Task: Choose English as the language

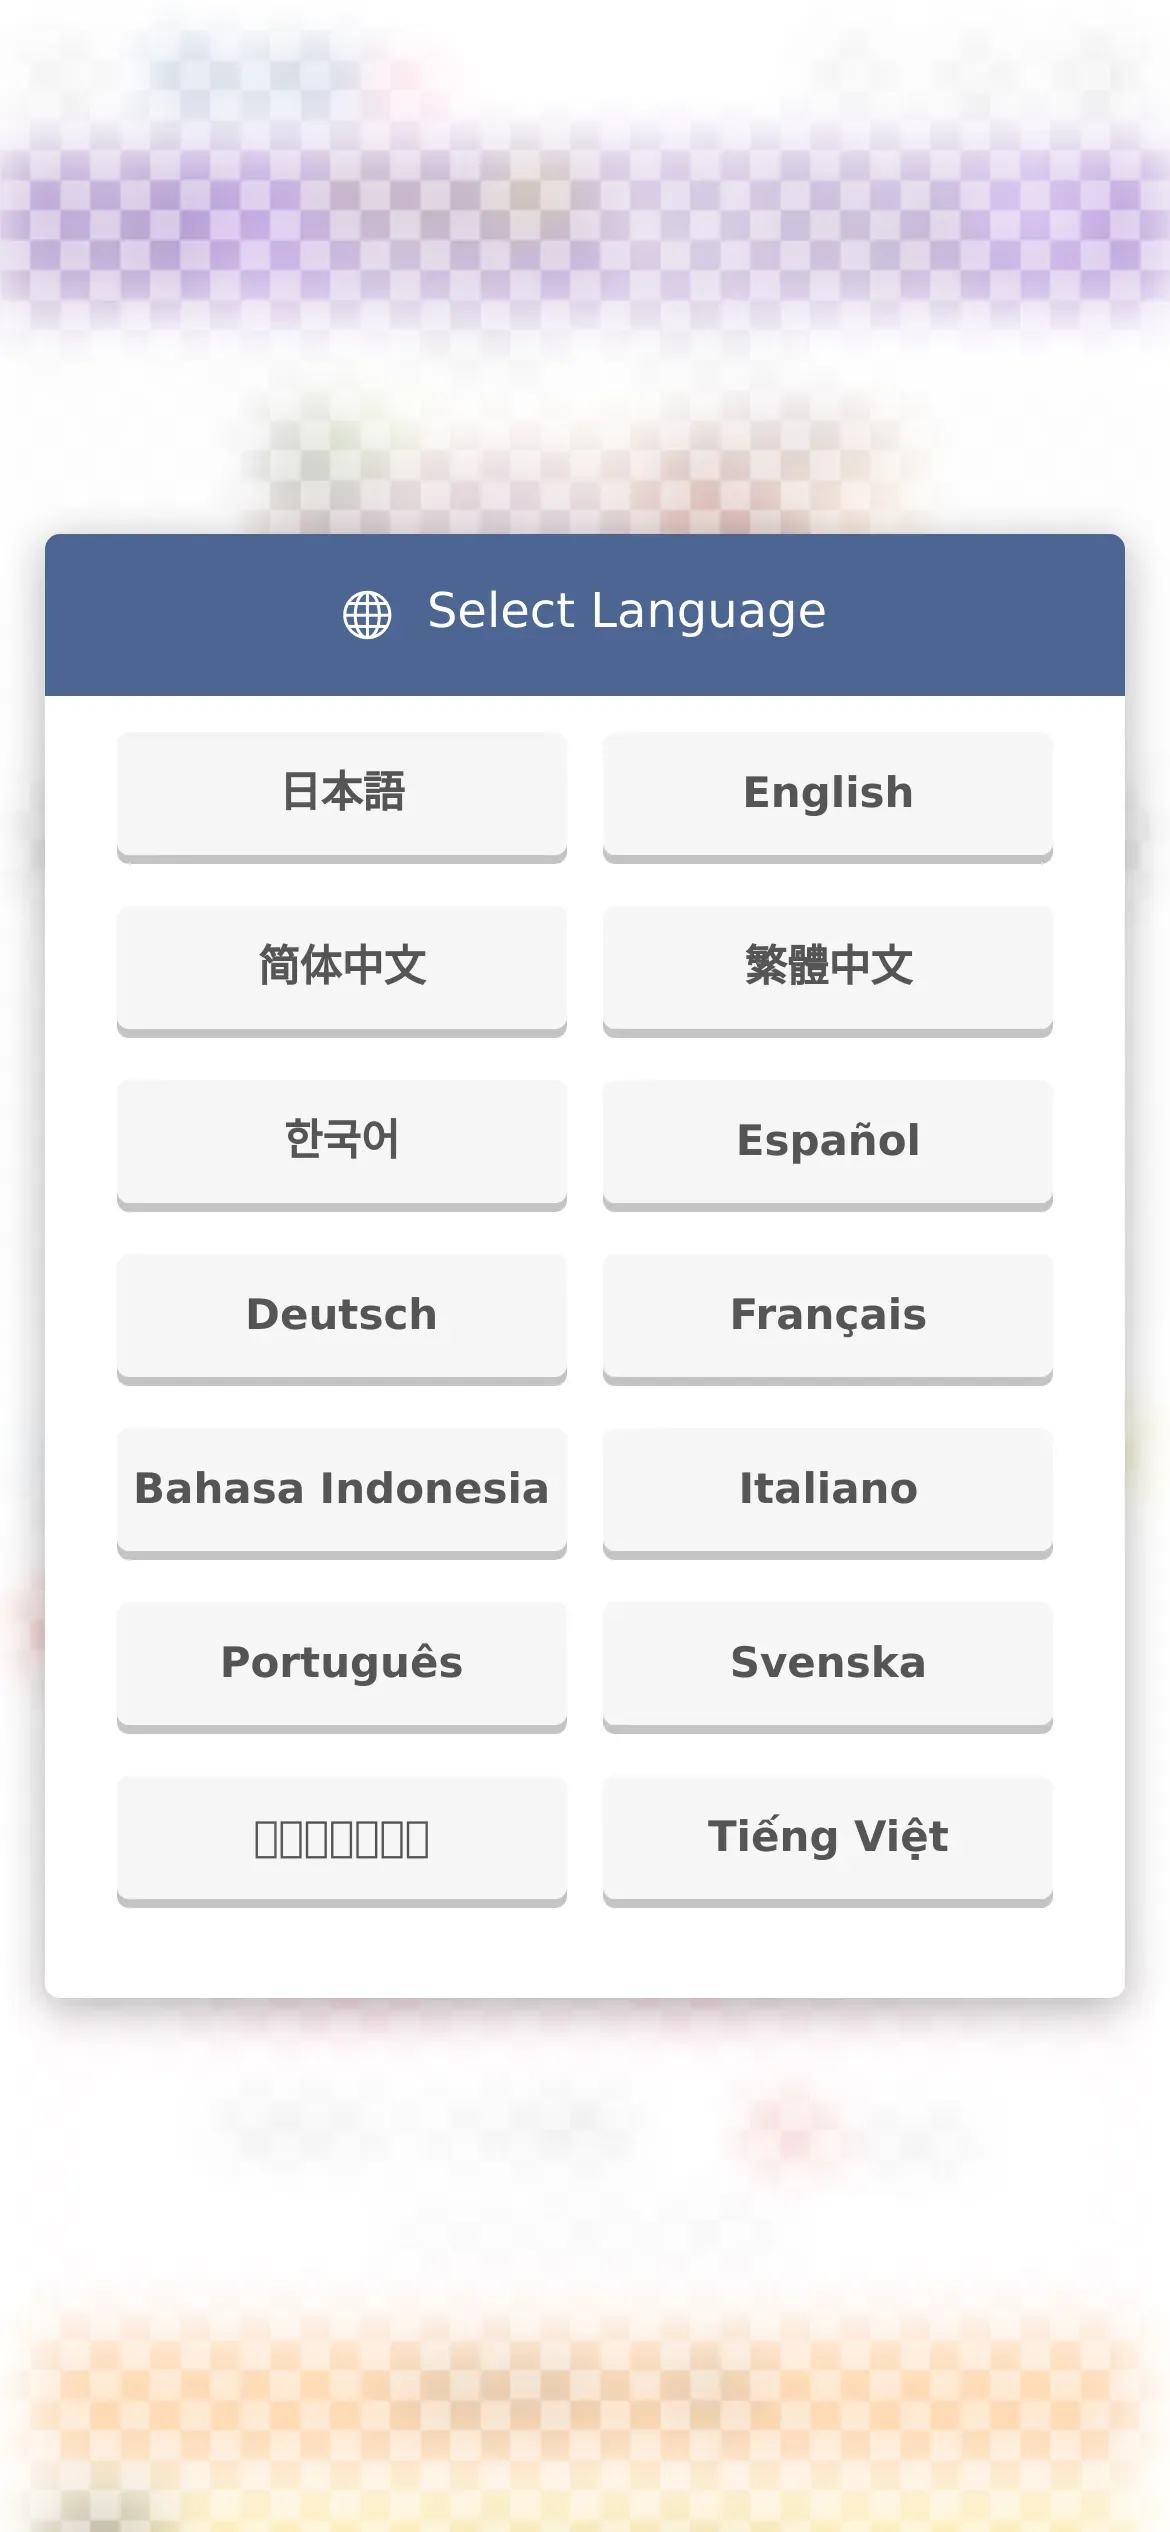Action: (x=827, y=794)
